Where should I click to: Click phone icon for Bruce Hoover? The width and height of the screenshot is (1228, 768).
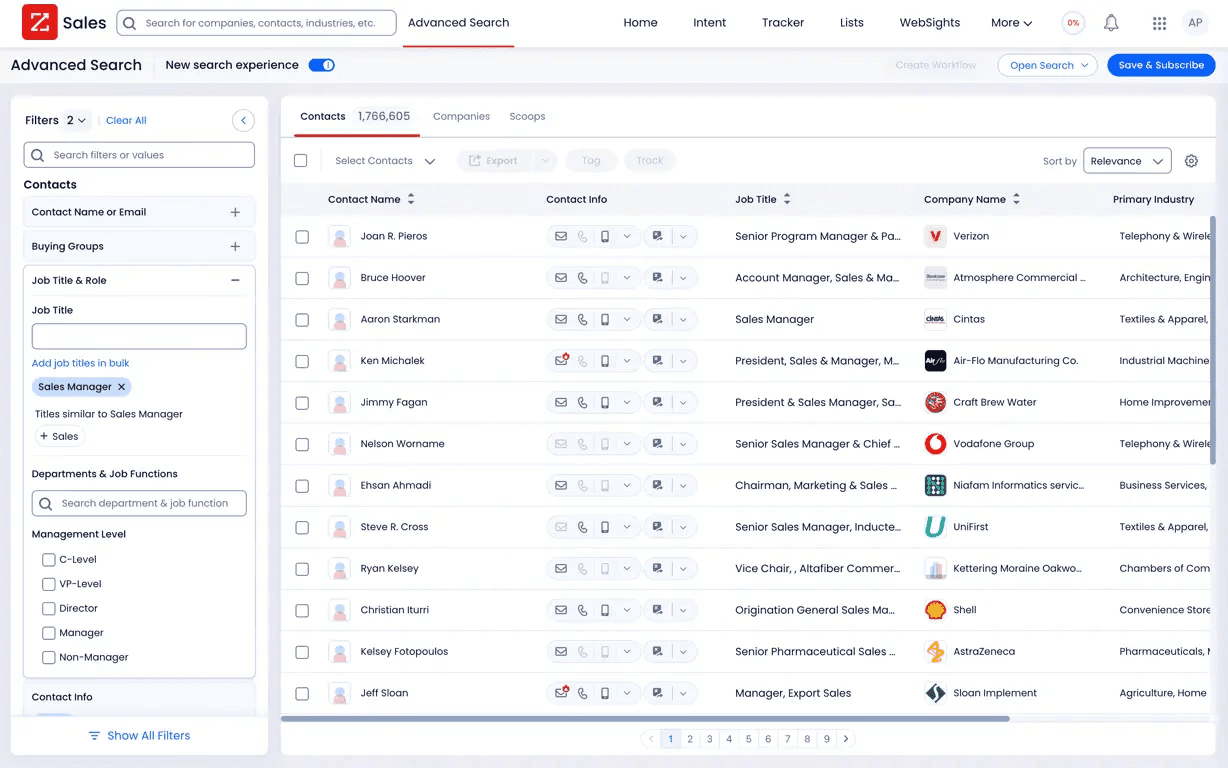(x=583, y=278)
